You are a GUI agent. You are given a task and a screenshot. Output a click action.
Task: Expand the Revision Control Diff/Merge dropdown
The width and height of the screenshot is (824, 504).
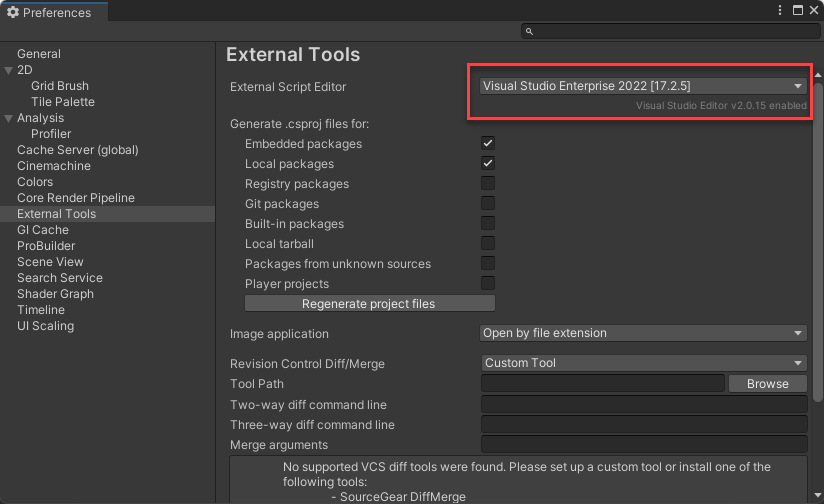point(643,363)
